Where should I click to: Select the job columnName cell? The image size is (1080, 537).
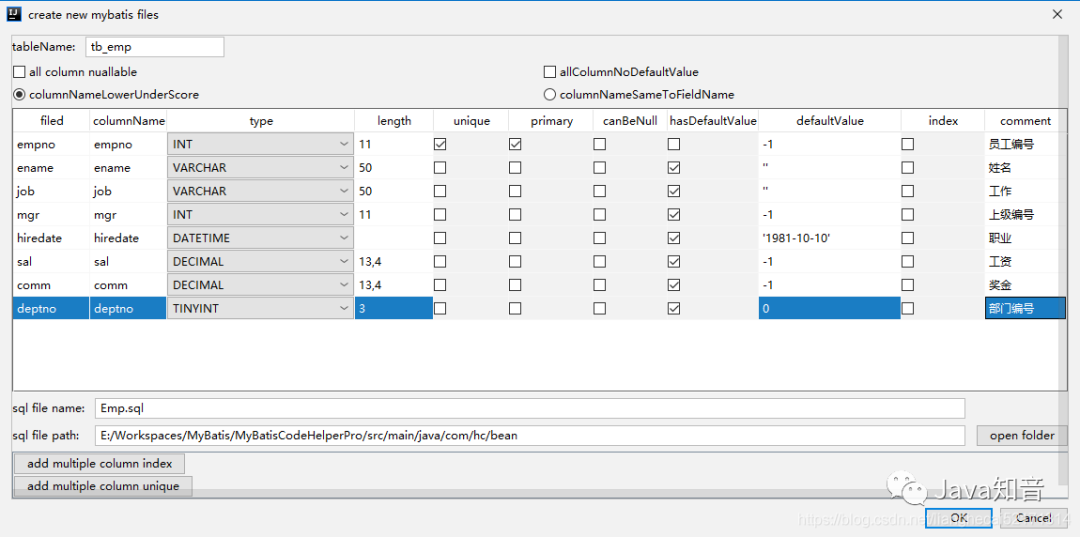click(129, 191)
